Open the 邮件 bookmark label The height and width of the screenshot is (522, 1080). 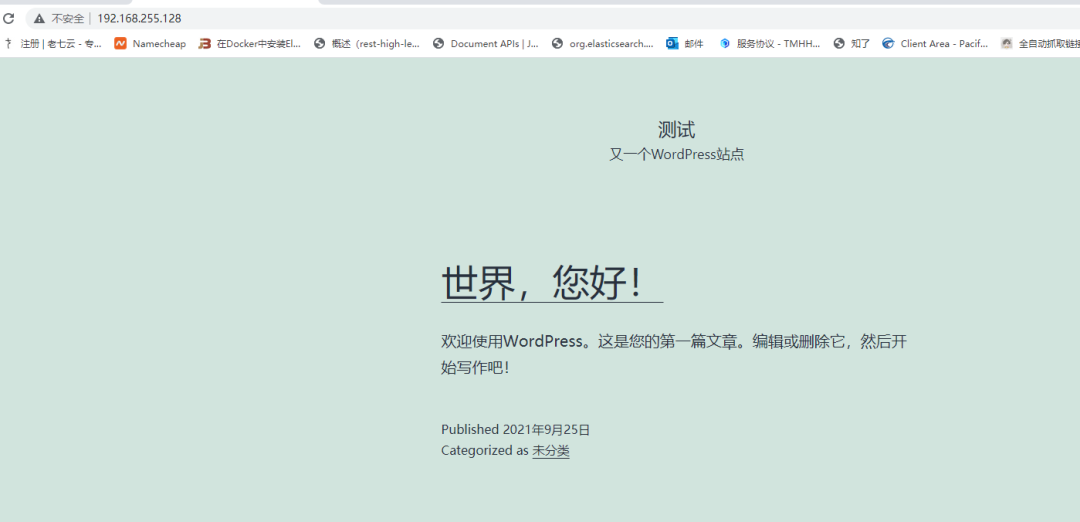694,43
